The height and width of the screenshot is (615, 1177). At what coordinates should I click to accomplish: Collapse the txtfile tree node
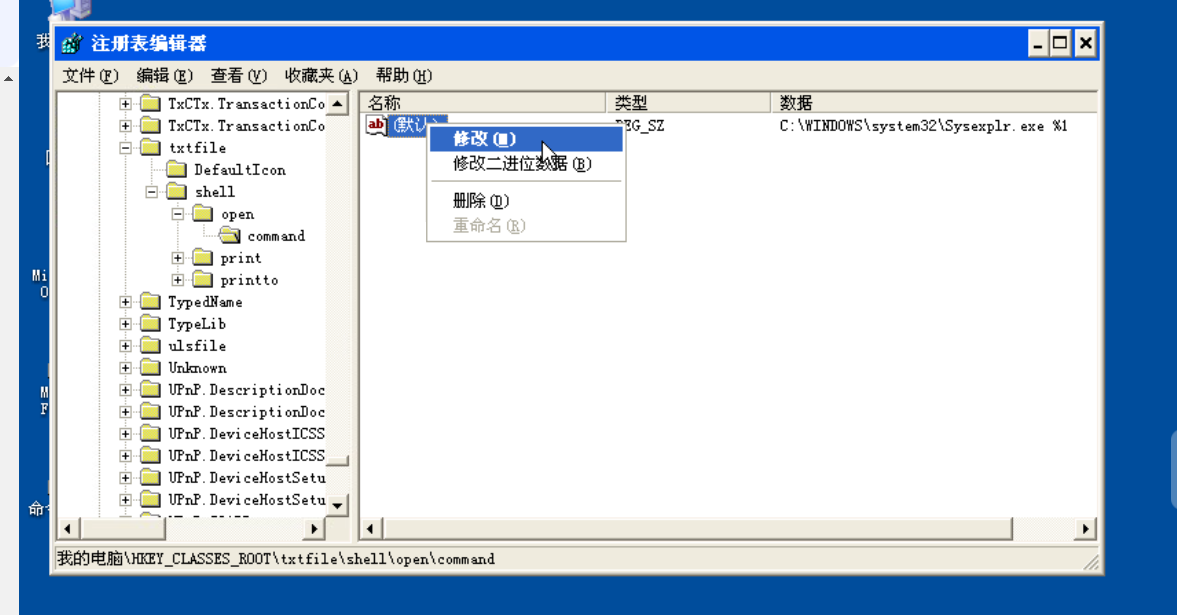click(125, 148)
